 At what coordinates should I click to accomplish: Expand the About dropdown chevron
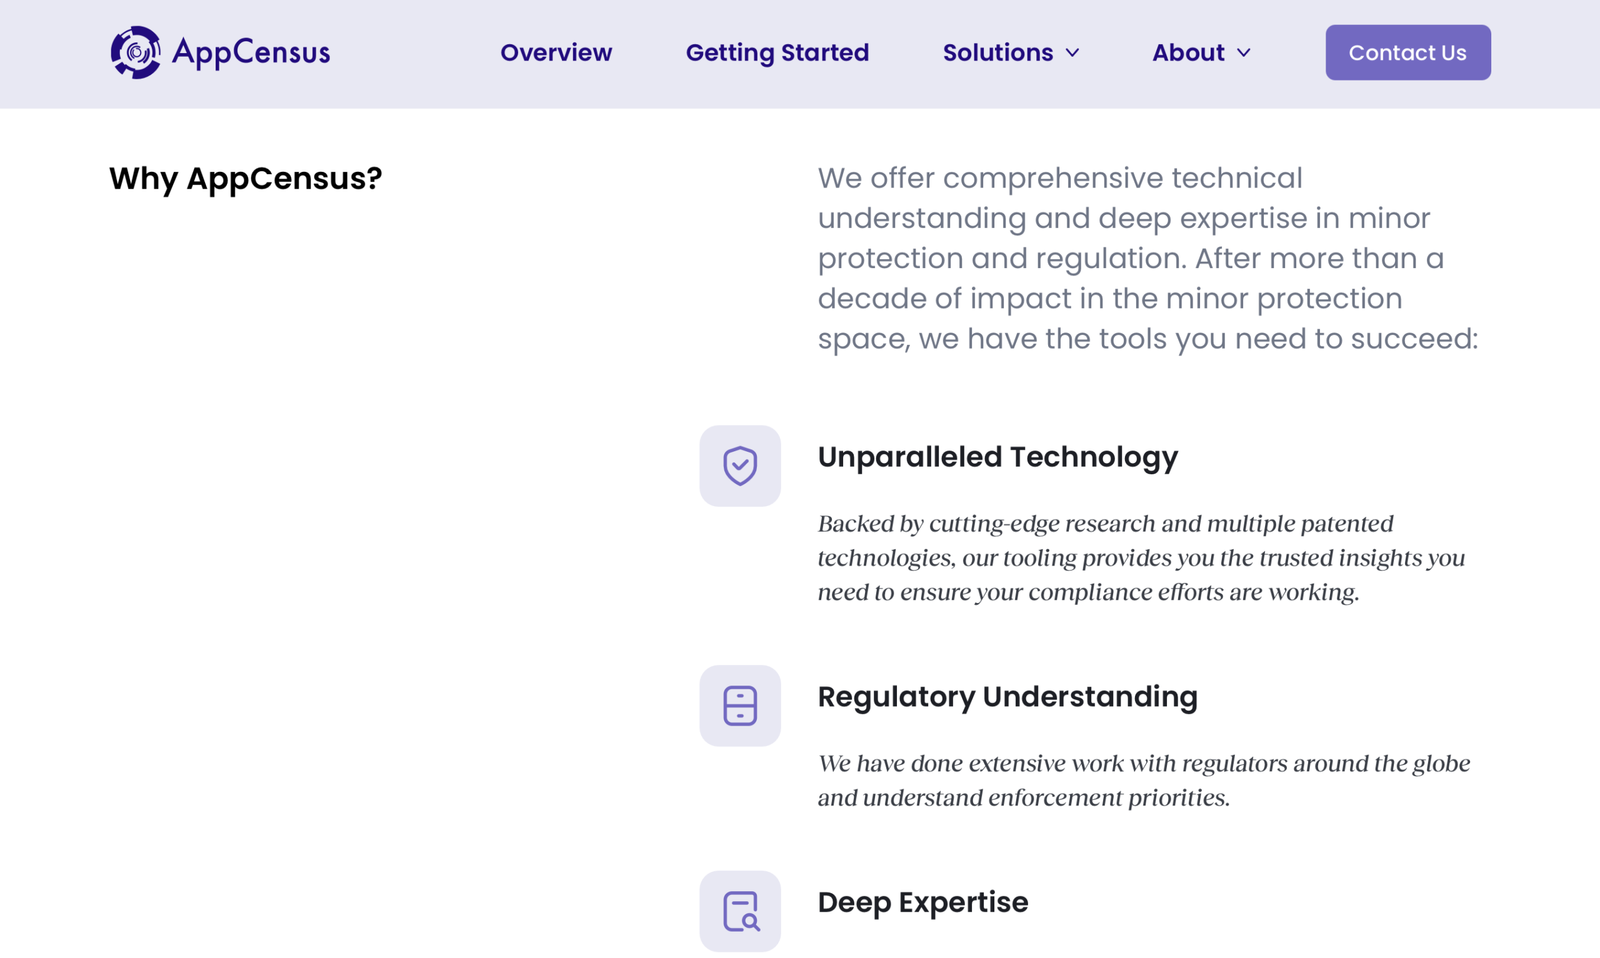tap(1244, 53)
